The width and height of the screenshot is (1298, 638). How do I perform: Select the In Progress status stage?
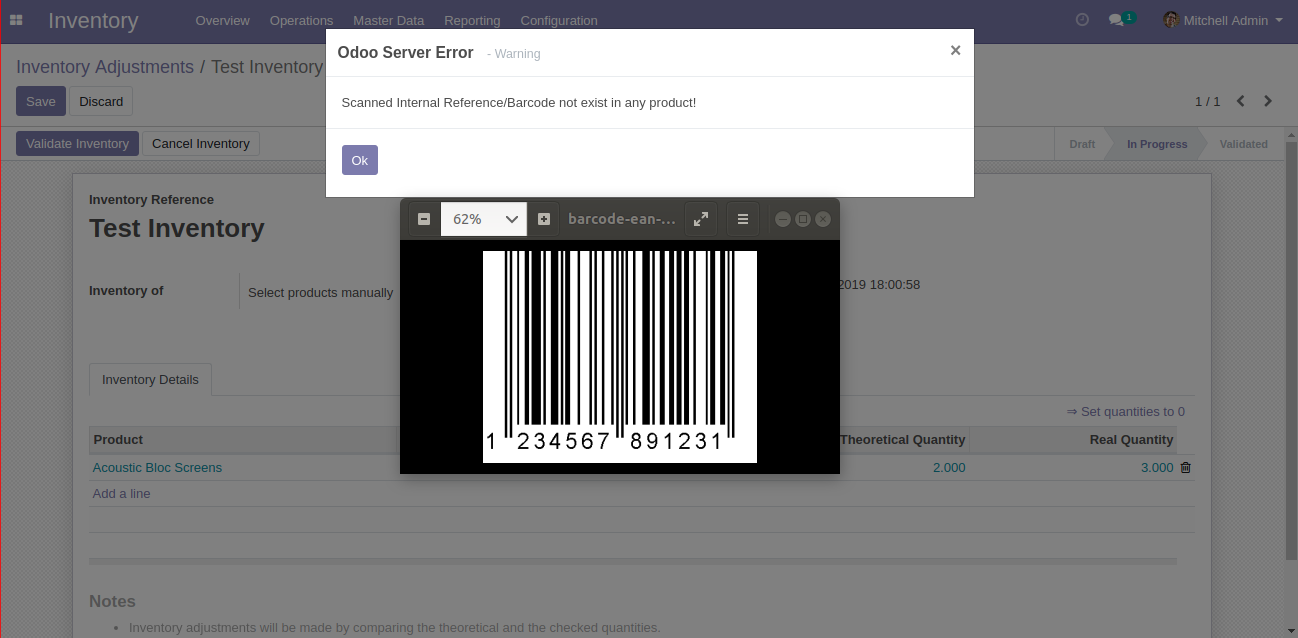(x=1157, y=144)
